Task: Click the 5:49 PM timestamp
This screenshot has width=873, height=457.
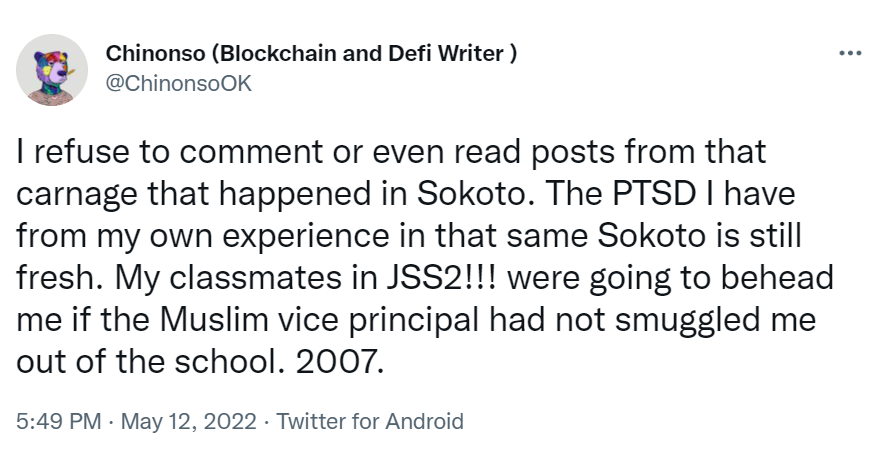Action: click(x=58, y=421)
